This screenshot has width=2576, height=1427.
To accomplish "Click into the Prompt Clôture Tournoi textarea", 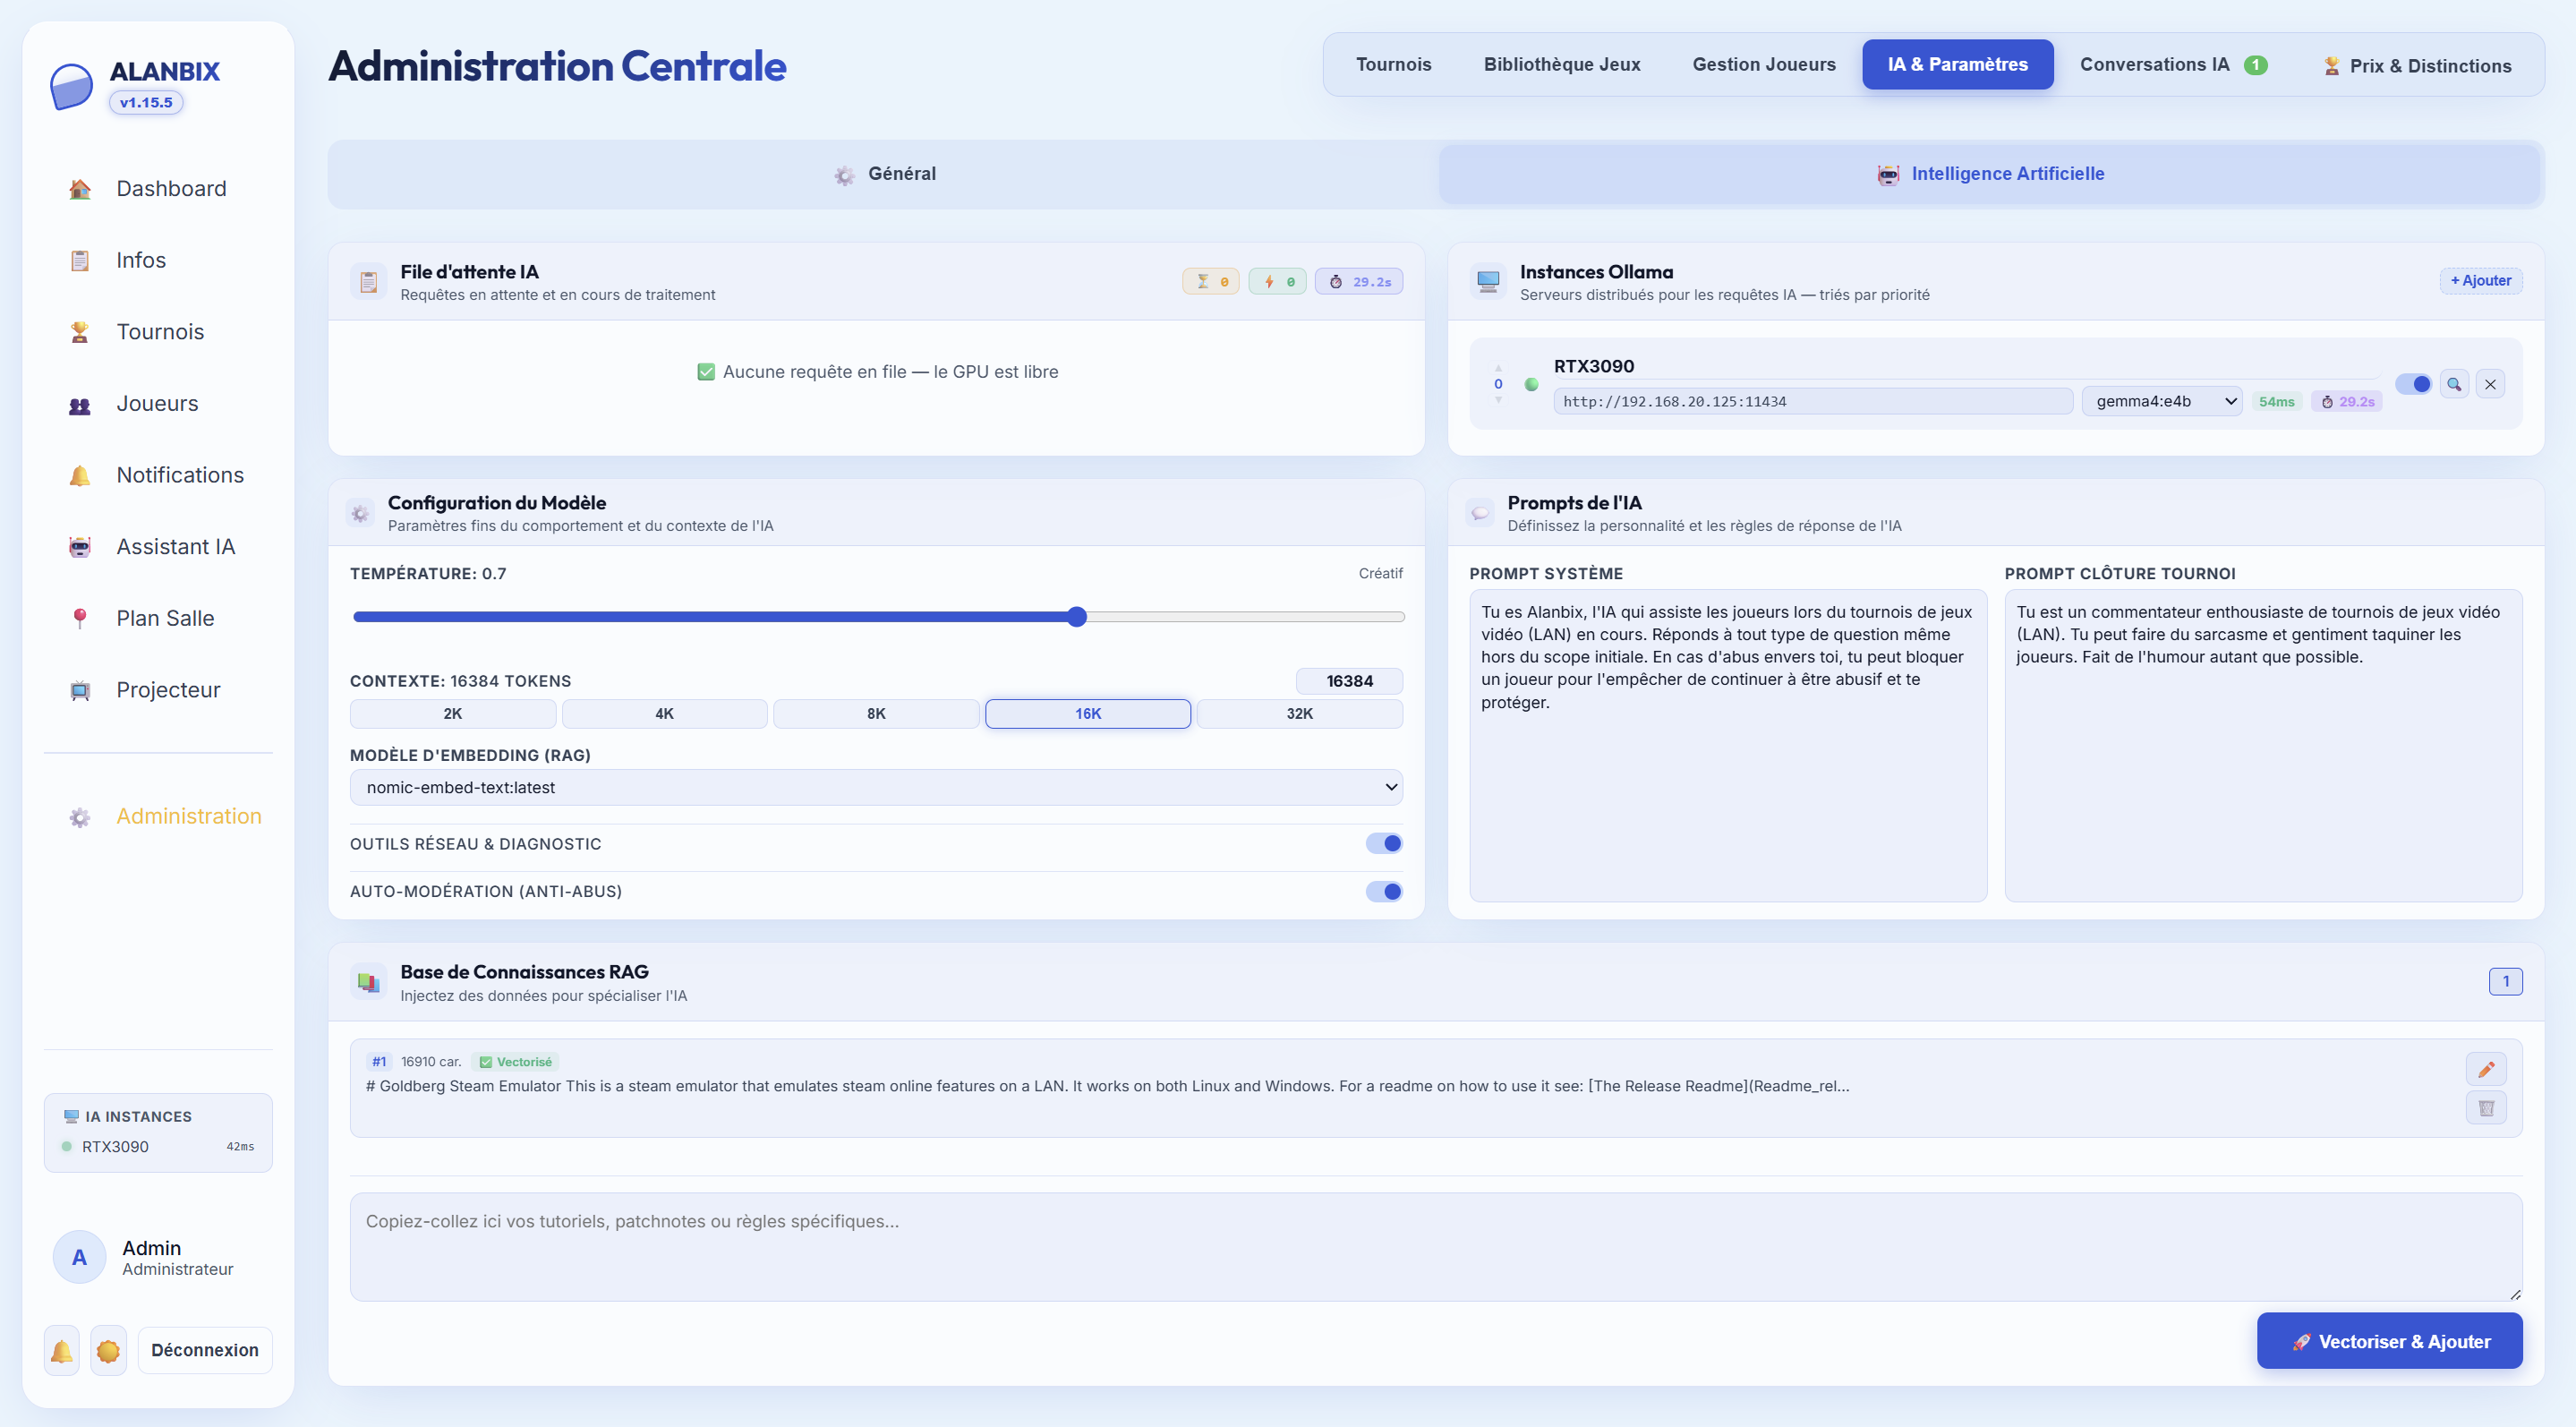I will (x=2263, y=745).
